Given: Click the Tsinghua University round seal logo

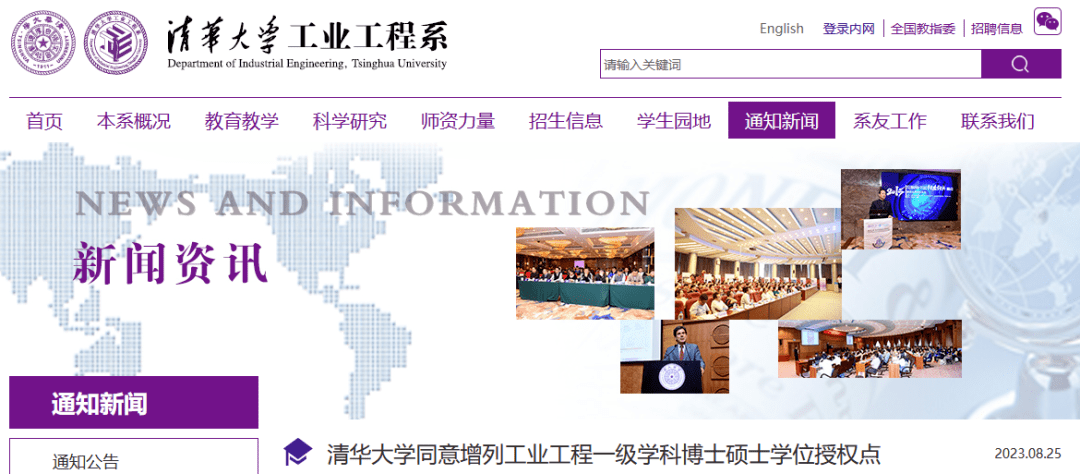Looking at the screenshot, I should pos(43,44).
